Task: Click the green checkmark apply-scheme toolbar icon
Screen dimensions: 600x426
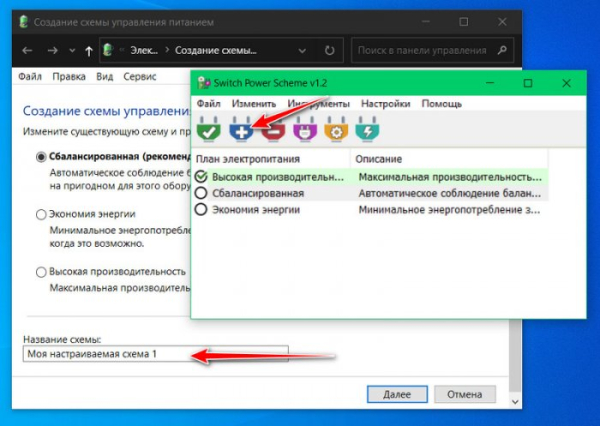Action: tap(209, 130)
